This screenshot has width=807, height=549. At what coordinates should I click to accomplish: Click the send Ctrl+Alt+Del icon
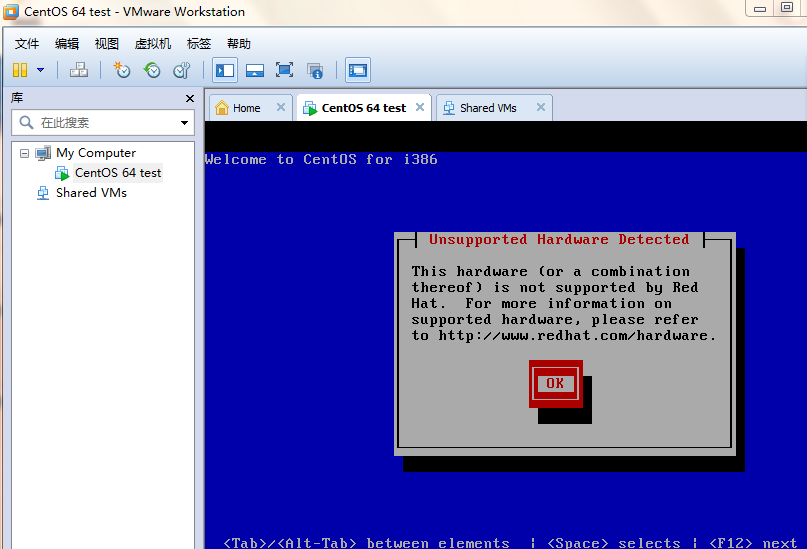[x=79, y=70]
